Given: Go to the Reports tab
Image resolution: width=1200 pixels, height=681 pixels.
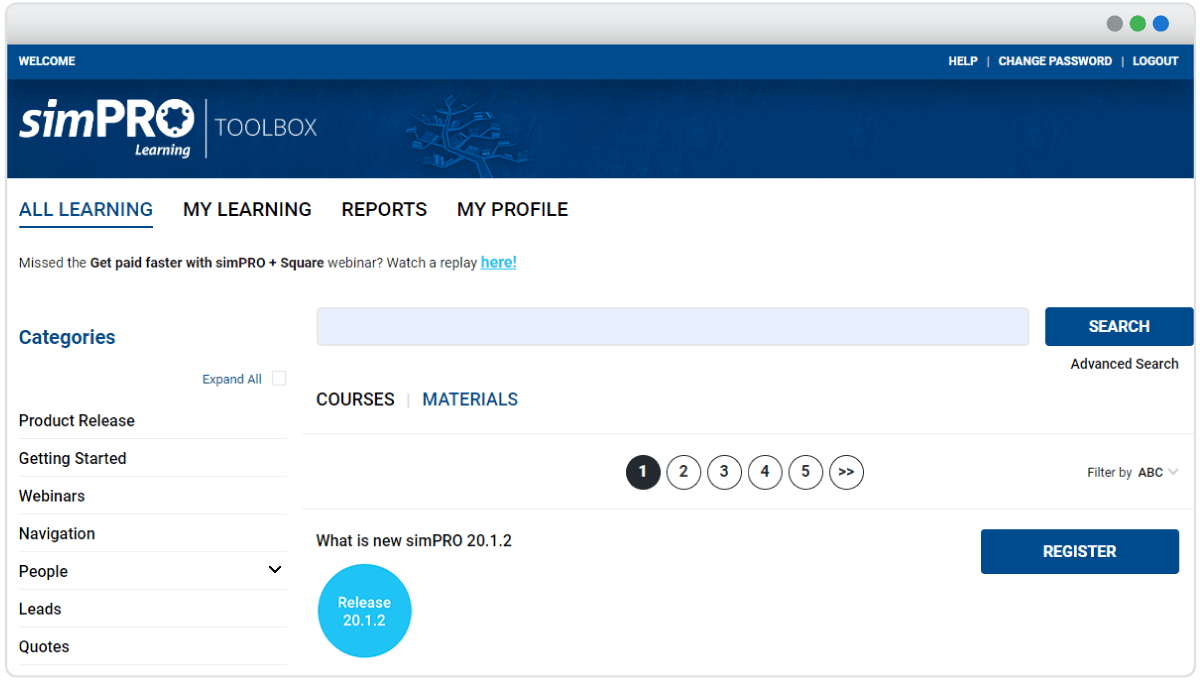Looking at the screenshot, I should 384,209.
